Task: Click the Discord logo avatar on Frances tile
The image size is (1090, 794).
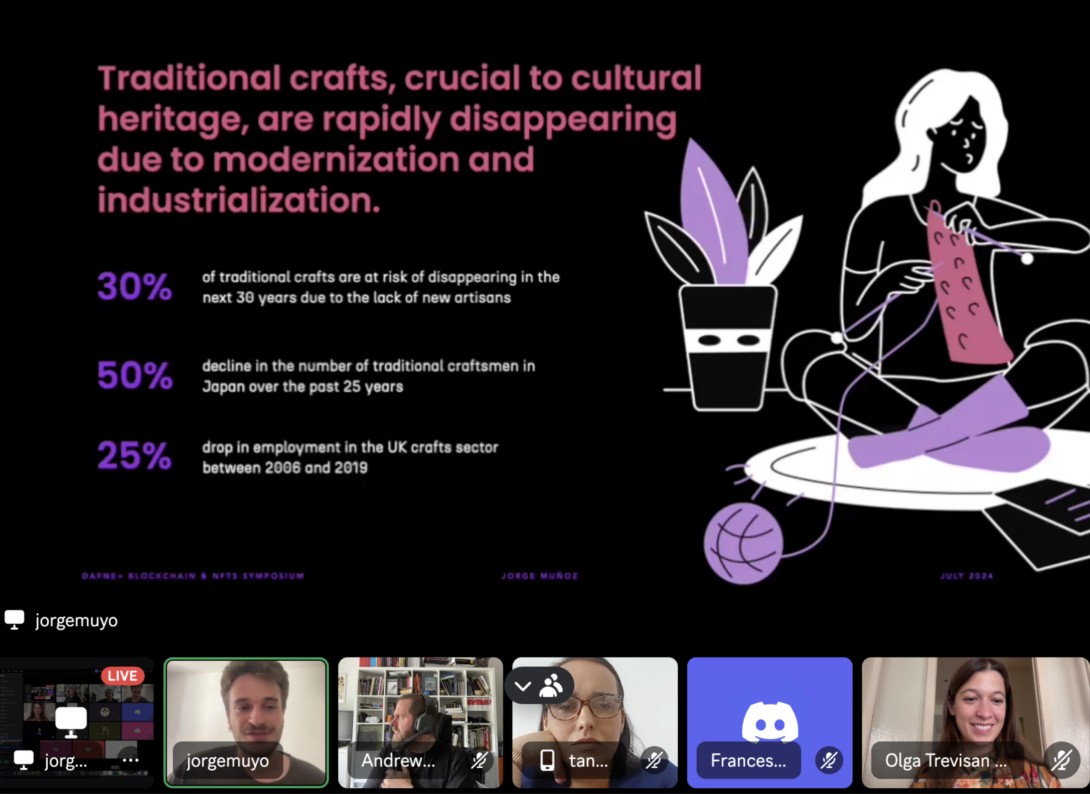Action: click(x=769, y=717)
